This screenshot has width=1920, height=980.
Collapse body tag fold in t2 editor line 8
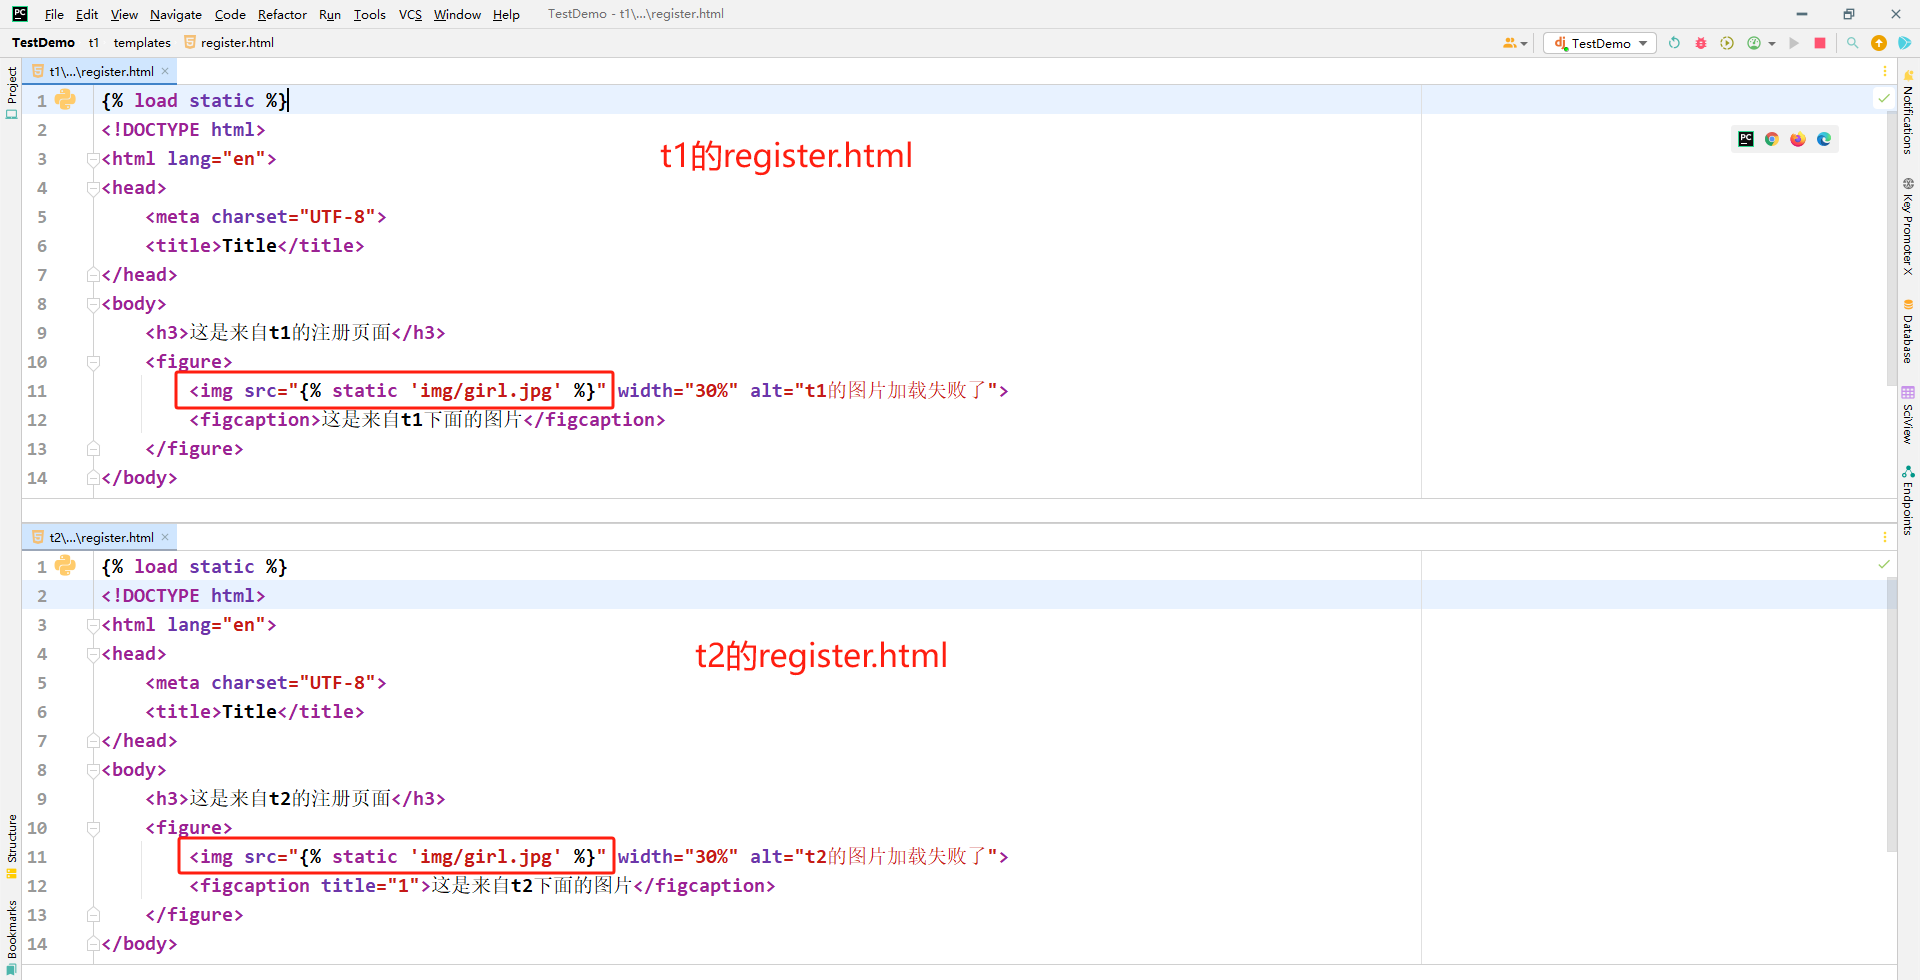coord(93,770)
